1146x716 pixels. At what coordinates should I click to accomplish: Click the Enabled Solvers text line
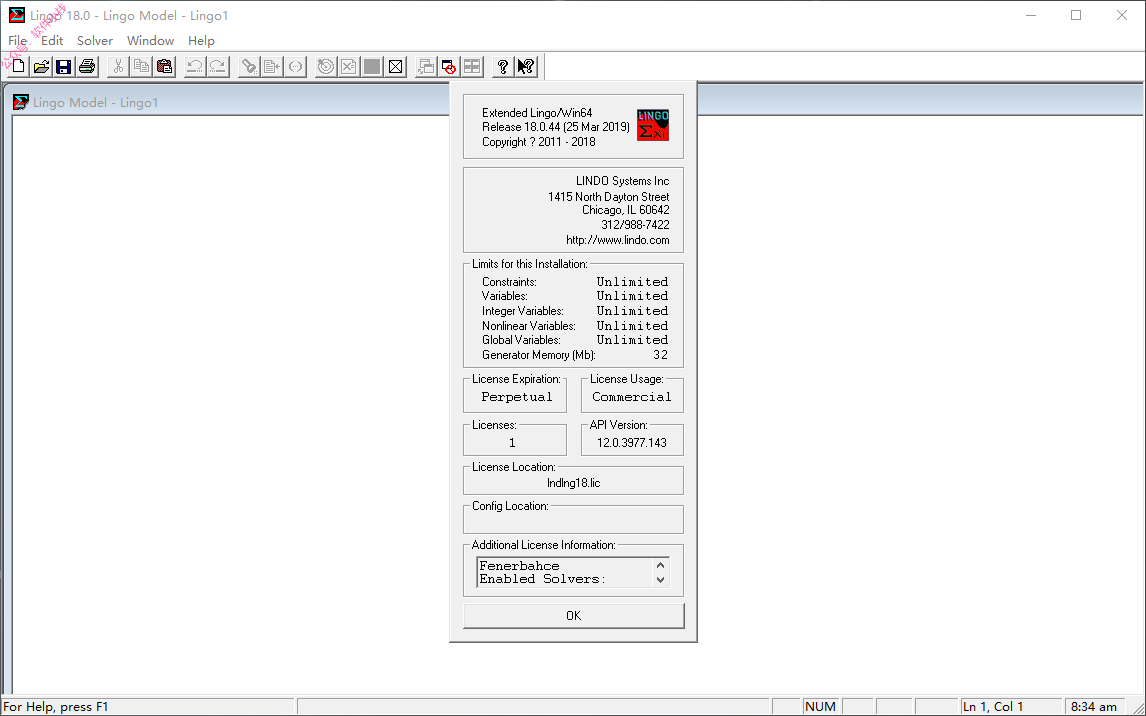point(542,579)
